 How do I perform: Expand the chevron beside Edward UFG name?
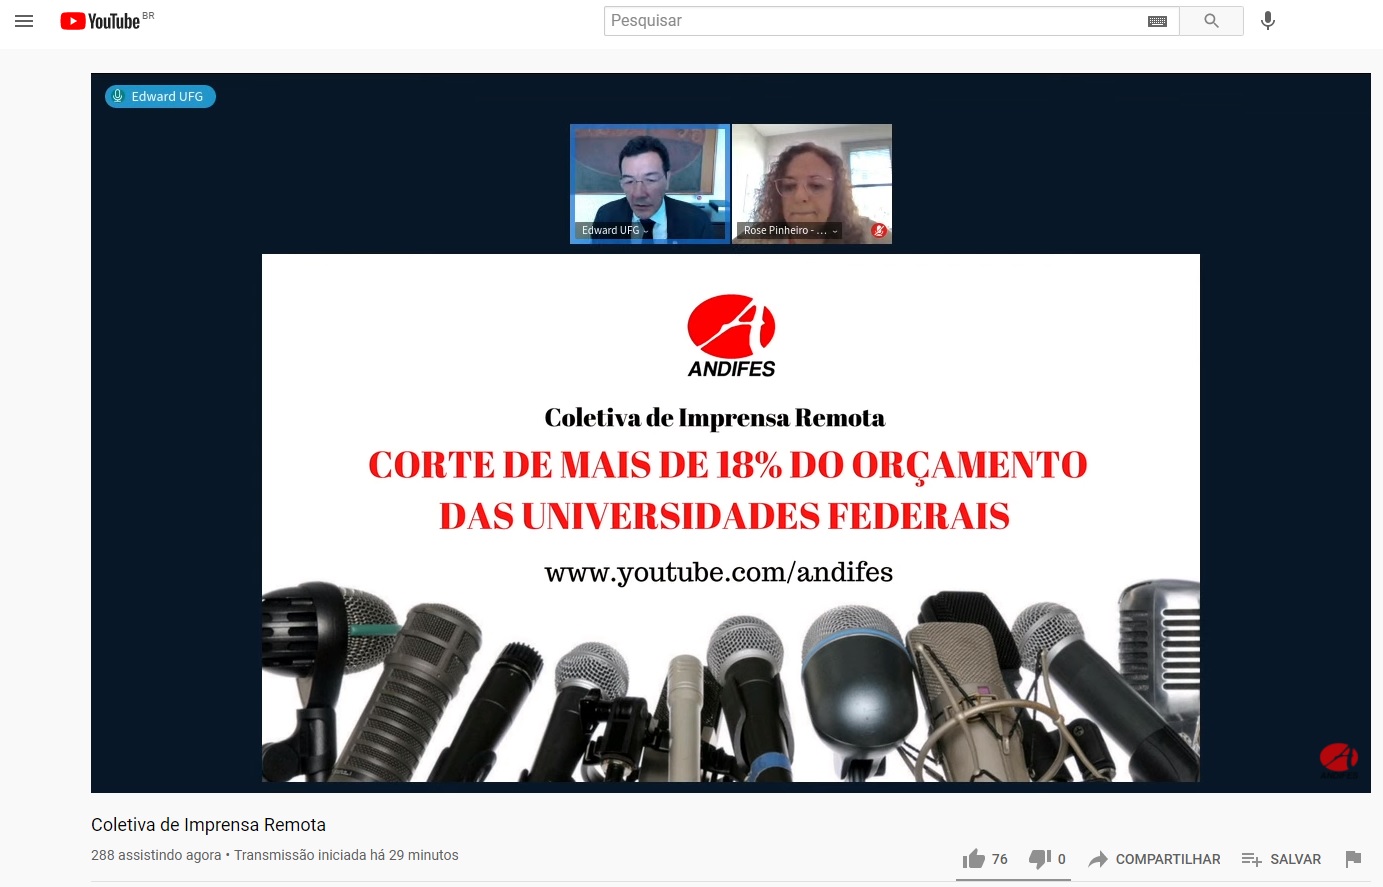(x=646, y=231)
